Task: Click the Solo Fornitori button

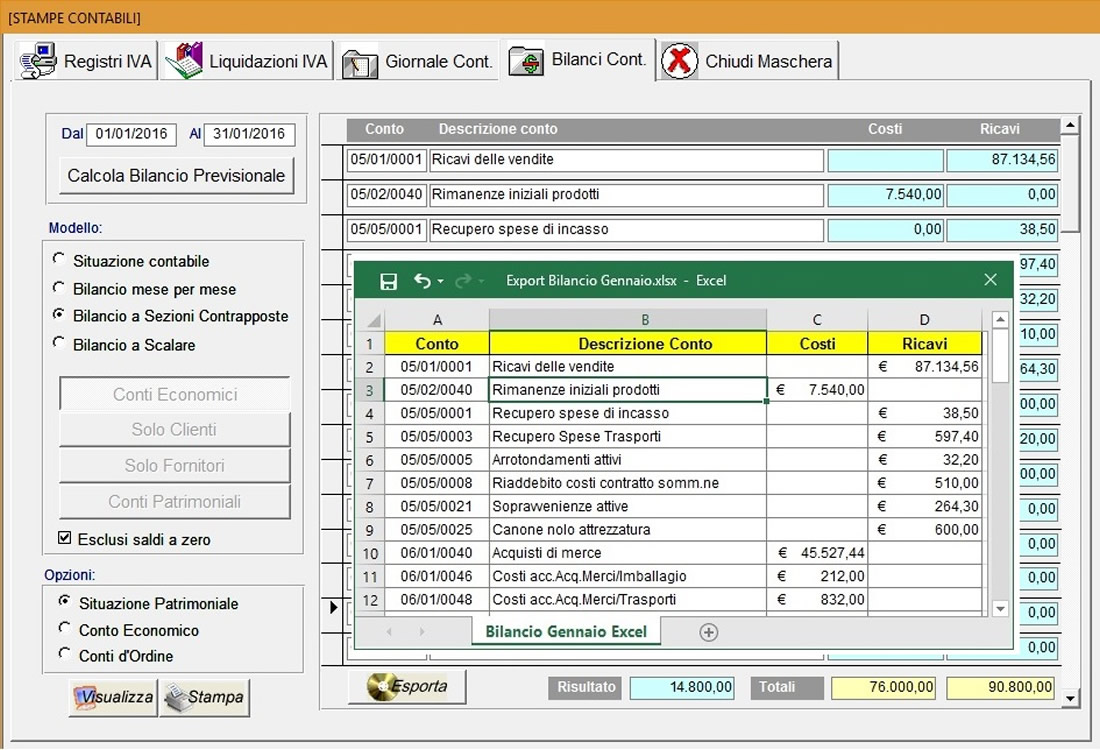Action: coord(175,465)
